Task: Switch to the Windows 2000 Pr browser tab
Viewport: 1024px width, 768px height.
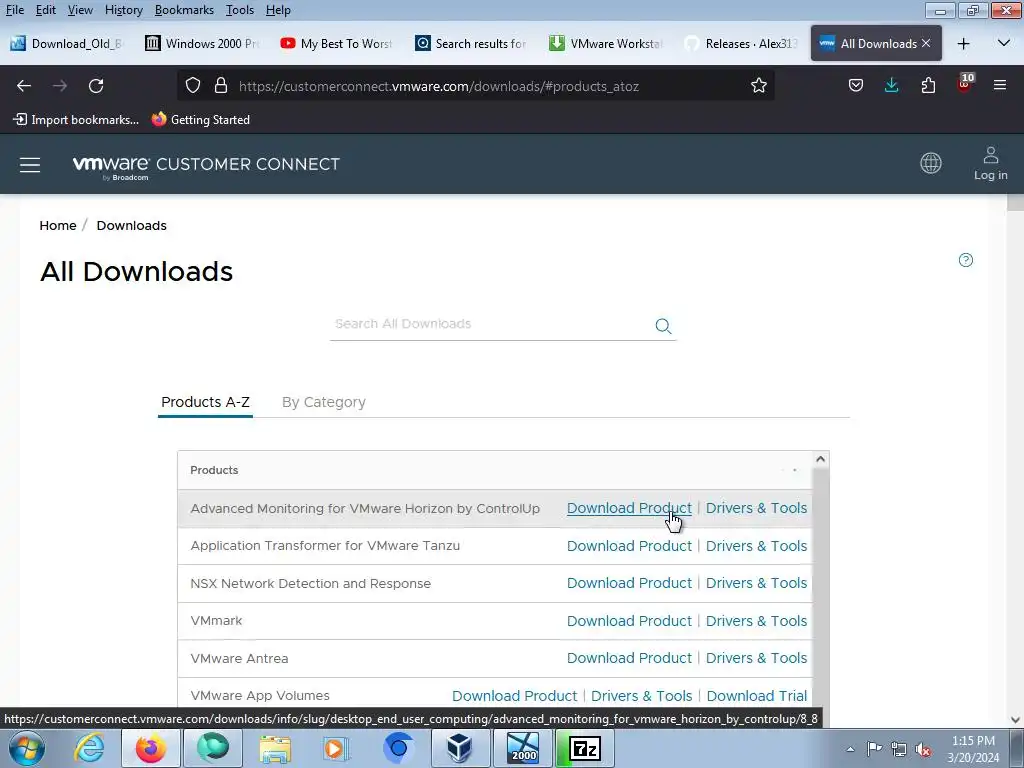Action: tap(202, 44)
